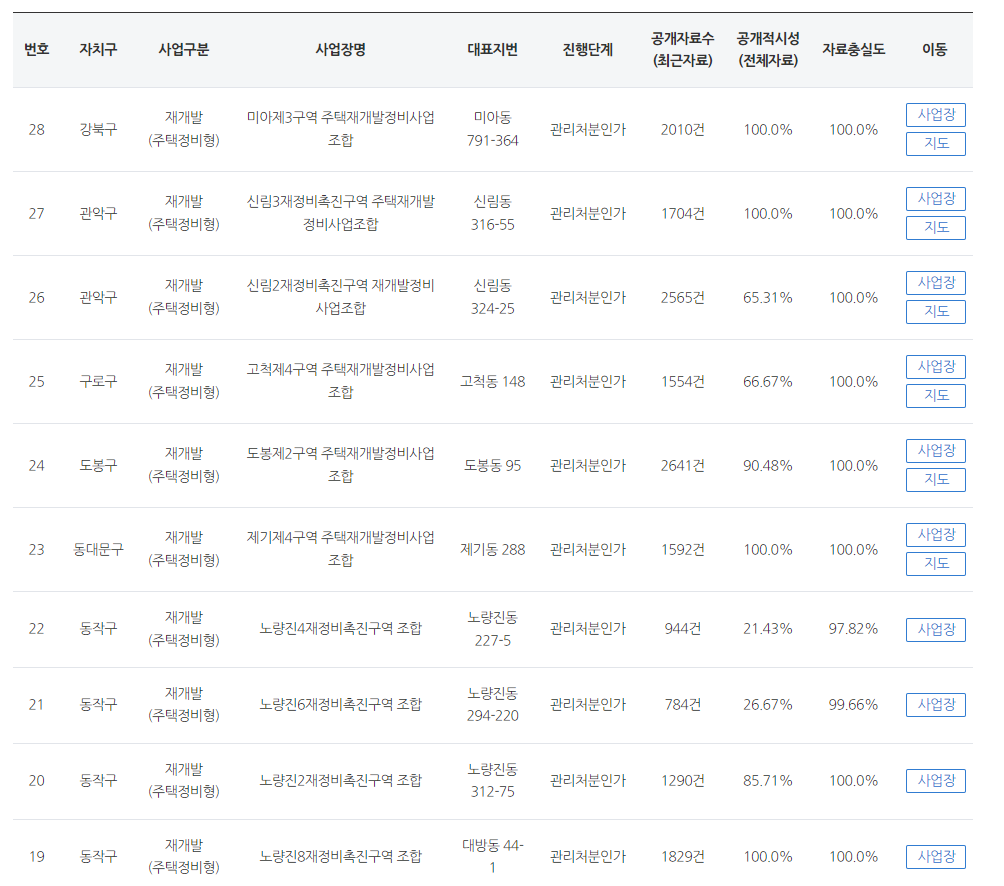The width and height of the screenshot is (1004, 886).
Task: Click the 노량진동 227-5 address cell
Action: click(x=492, y=629)
